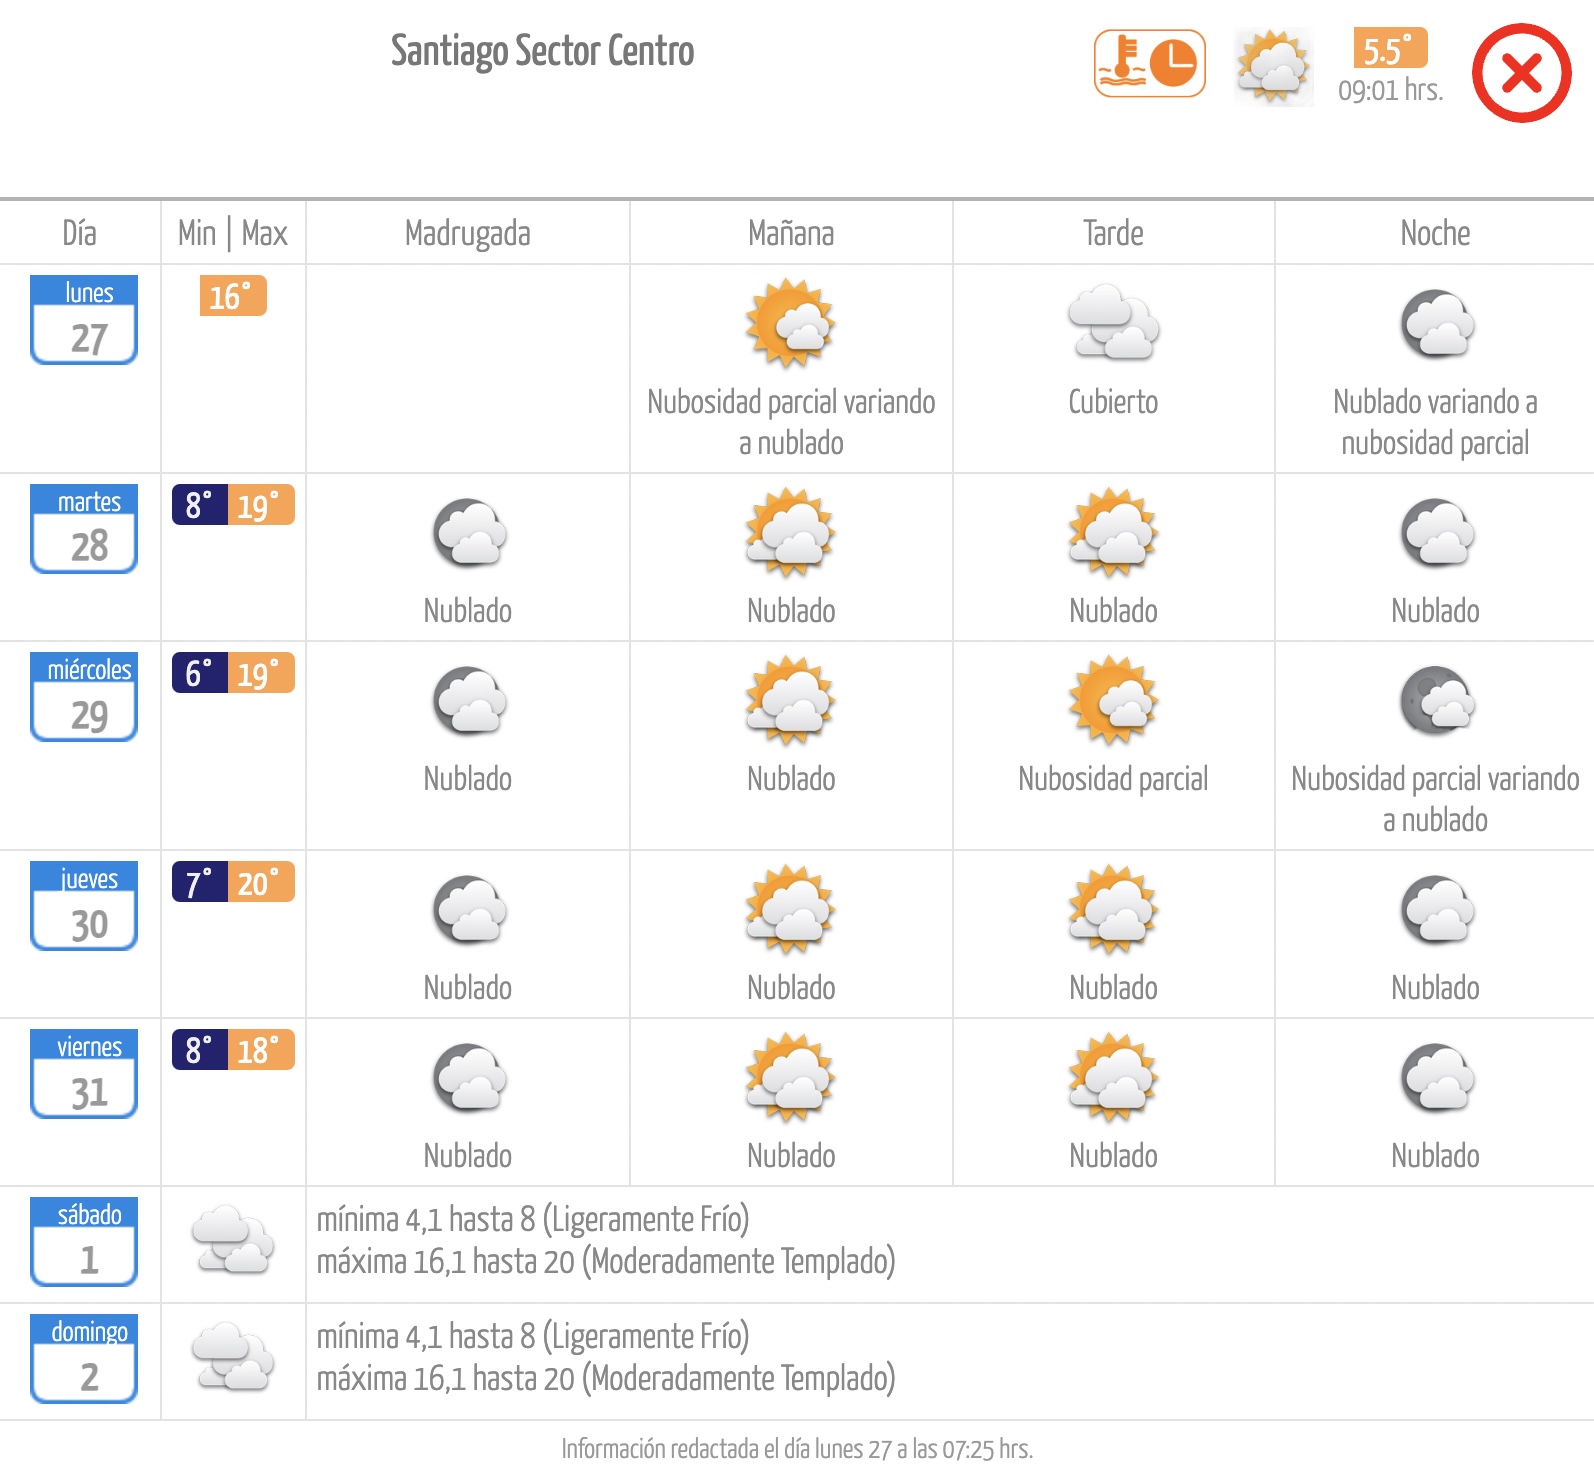Click miércoles Madrugada cloudy icon
The image size is (1594, 1474).
click(469, 700)
